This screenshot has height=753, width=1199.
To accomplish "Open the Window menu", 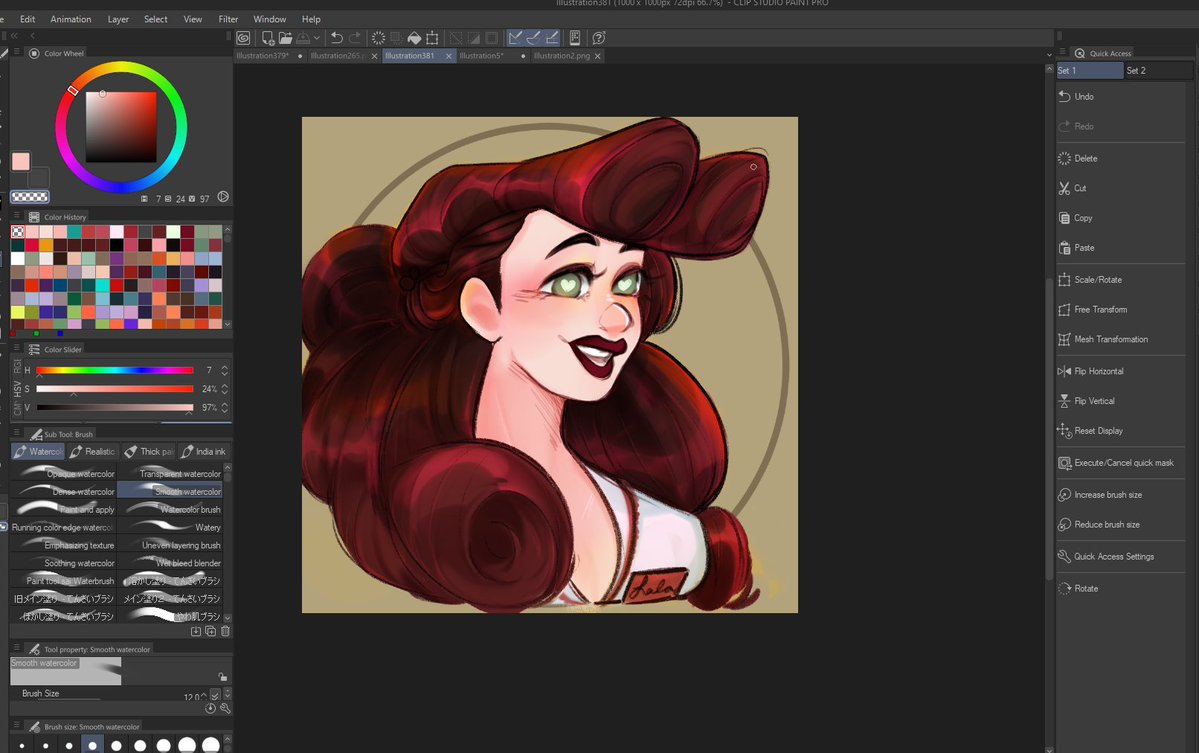I will point(269,19).
